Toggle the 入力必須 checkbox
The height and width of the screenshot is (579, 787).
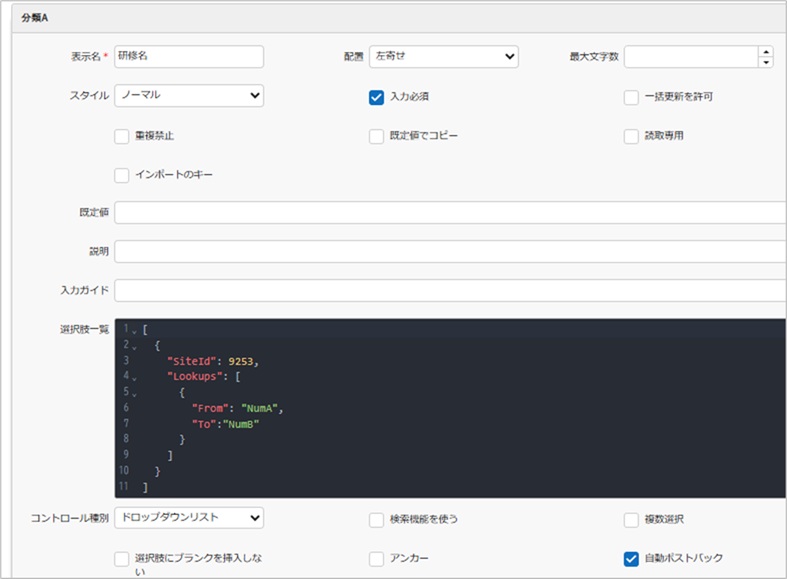(x=376, y=97)
